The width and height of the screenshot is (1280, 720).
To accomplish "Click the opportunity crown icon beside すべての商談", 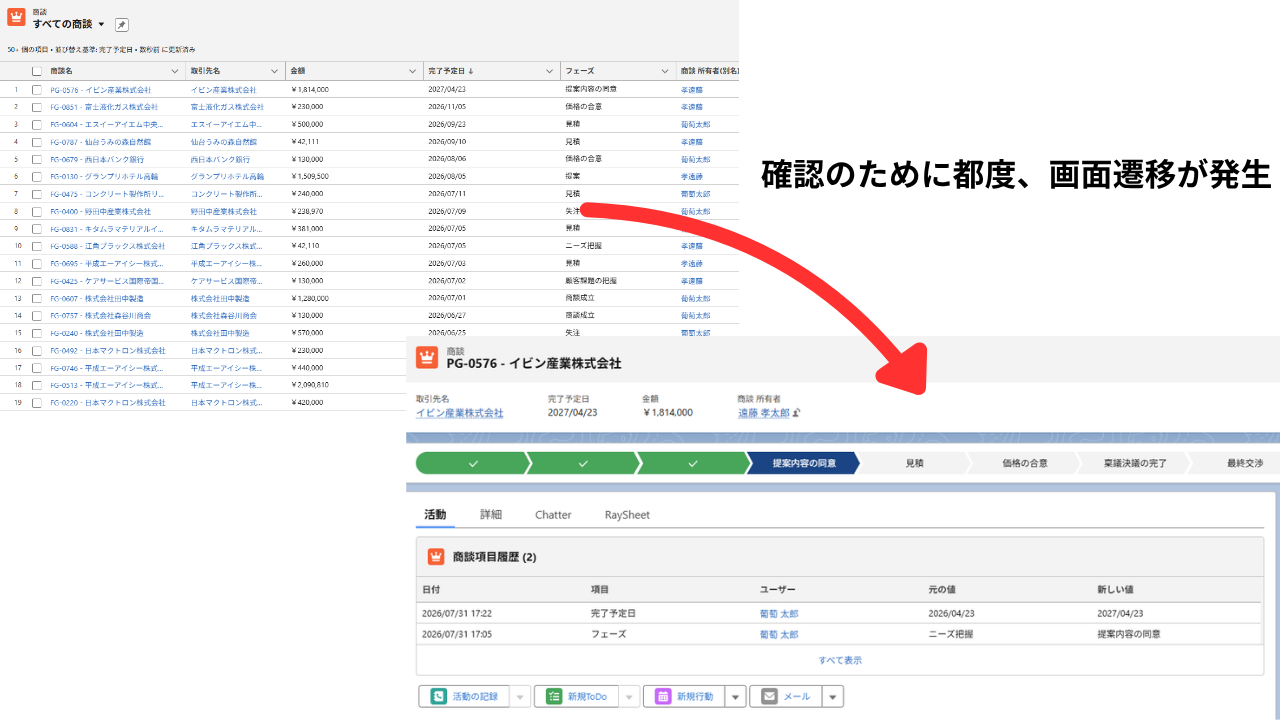I will [x=16, y=17].
